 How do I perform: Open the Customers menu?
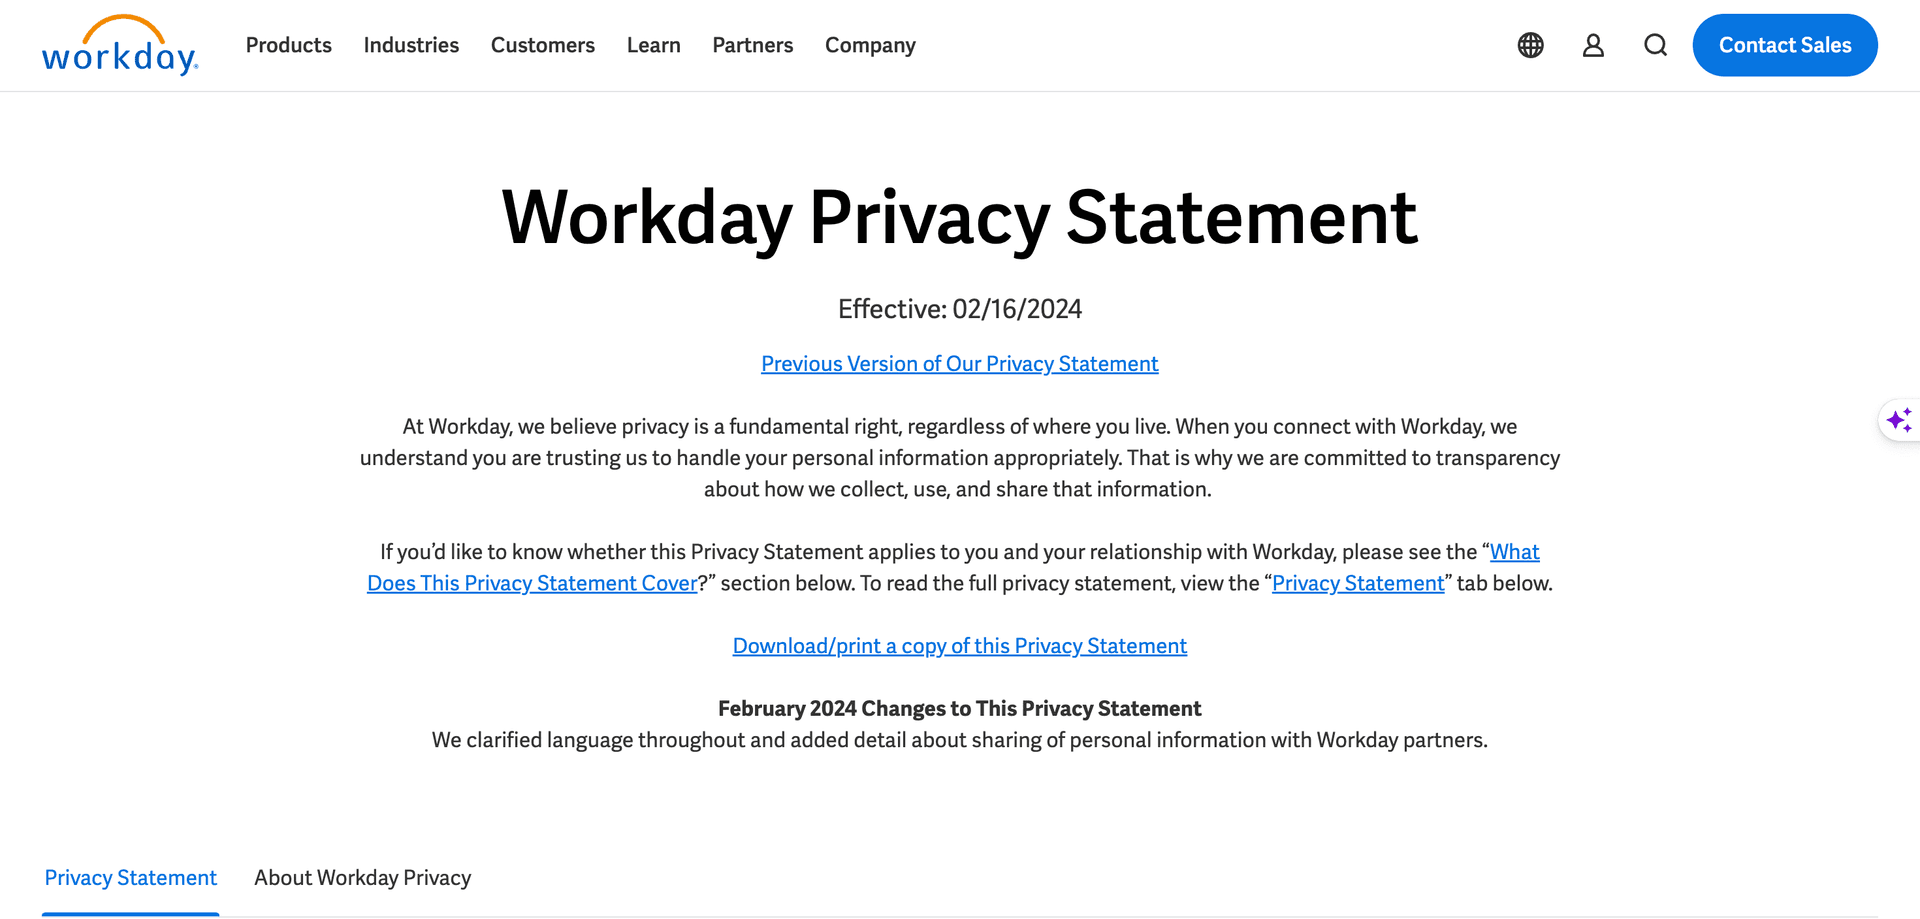click(543, 45)
